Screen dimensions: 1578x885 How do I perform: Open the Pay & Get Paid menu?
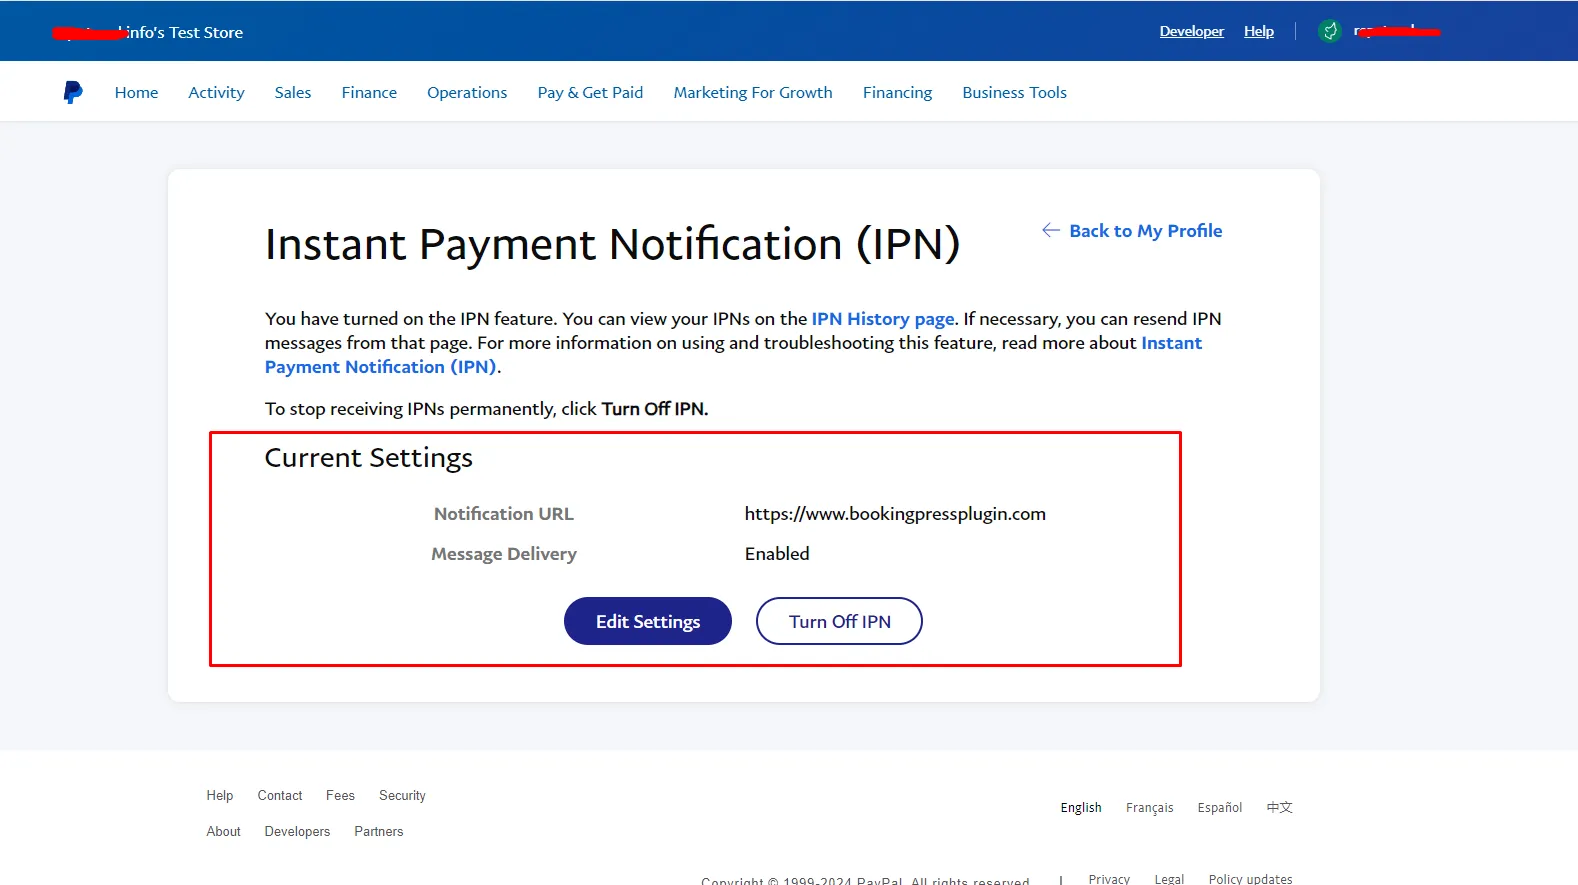coord(590,92)
